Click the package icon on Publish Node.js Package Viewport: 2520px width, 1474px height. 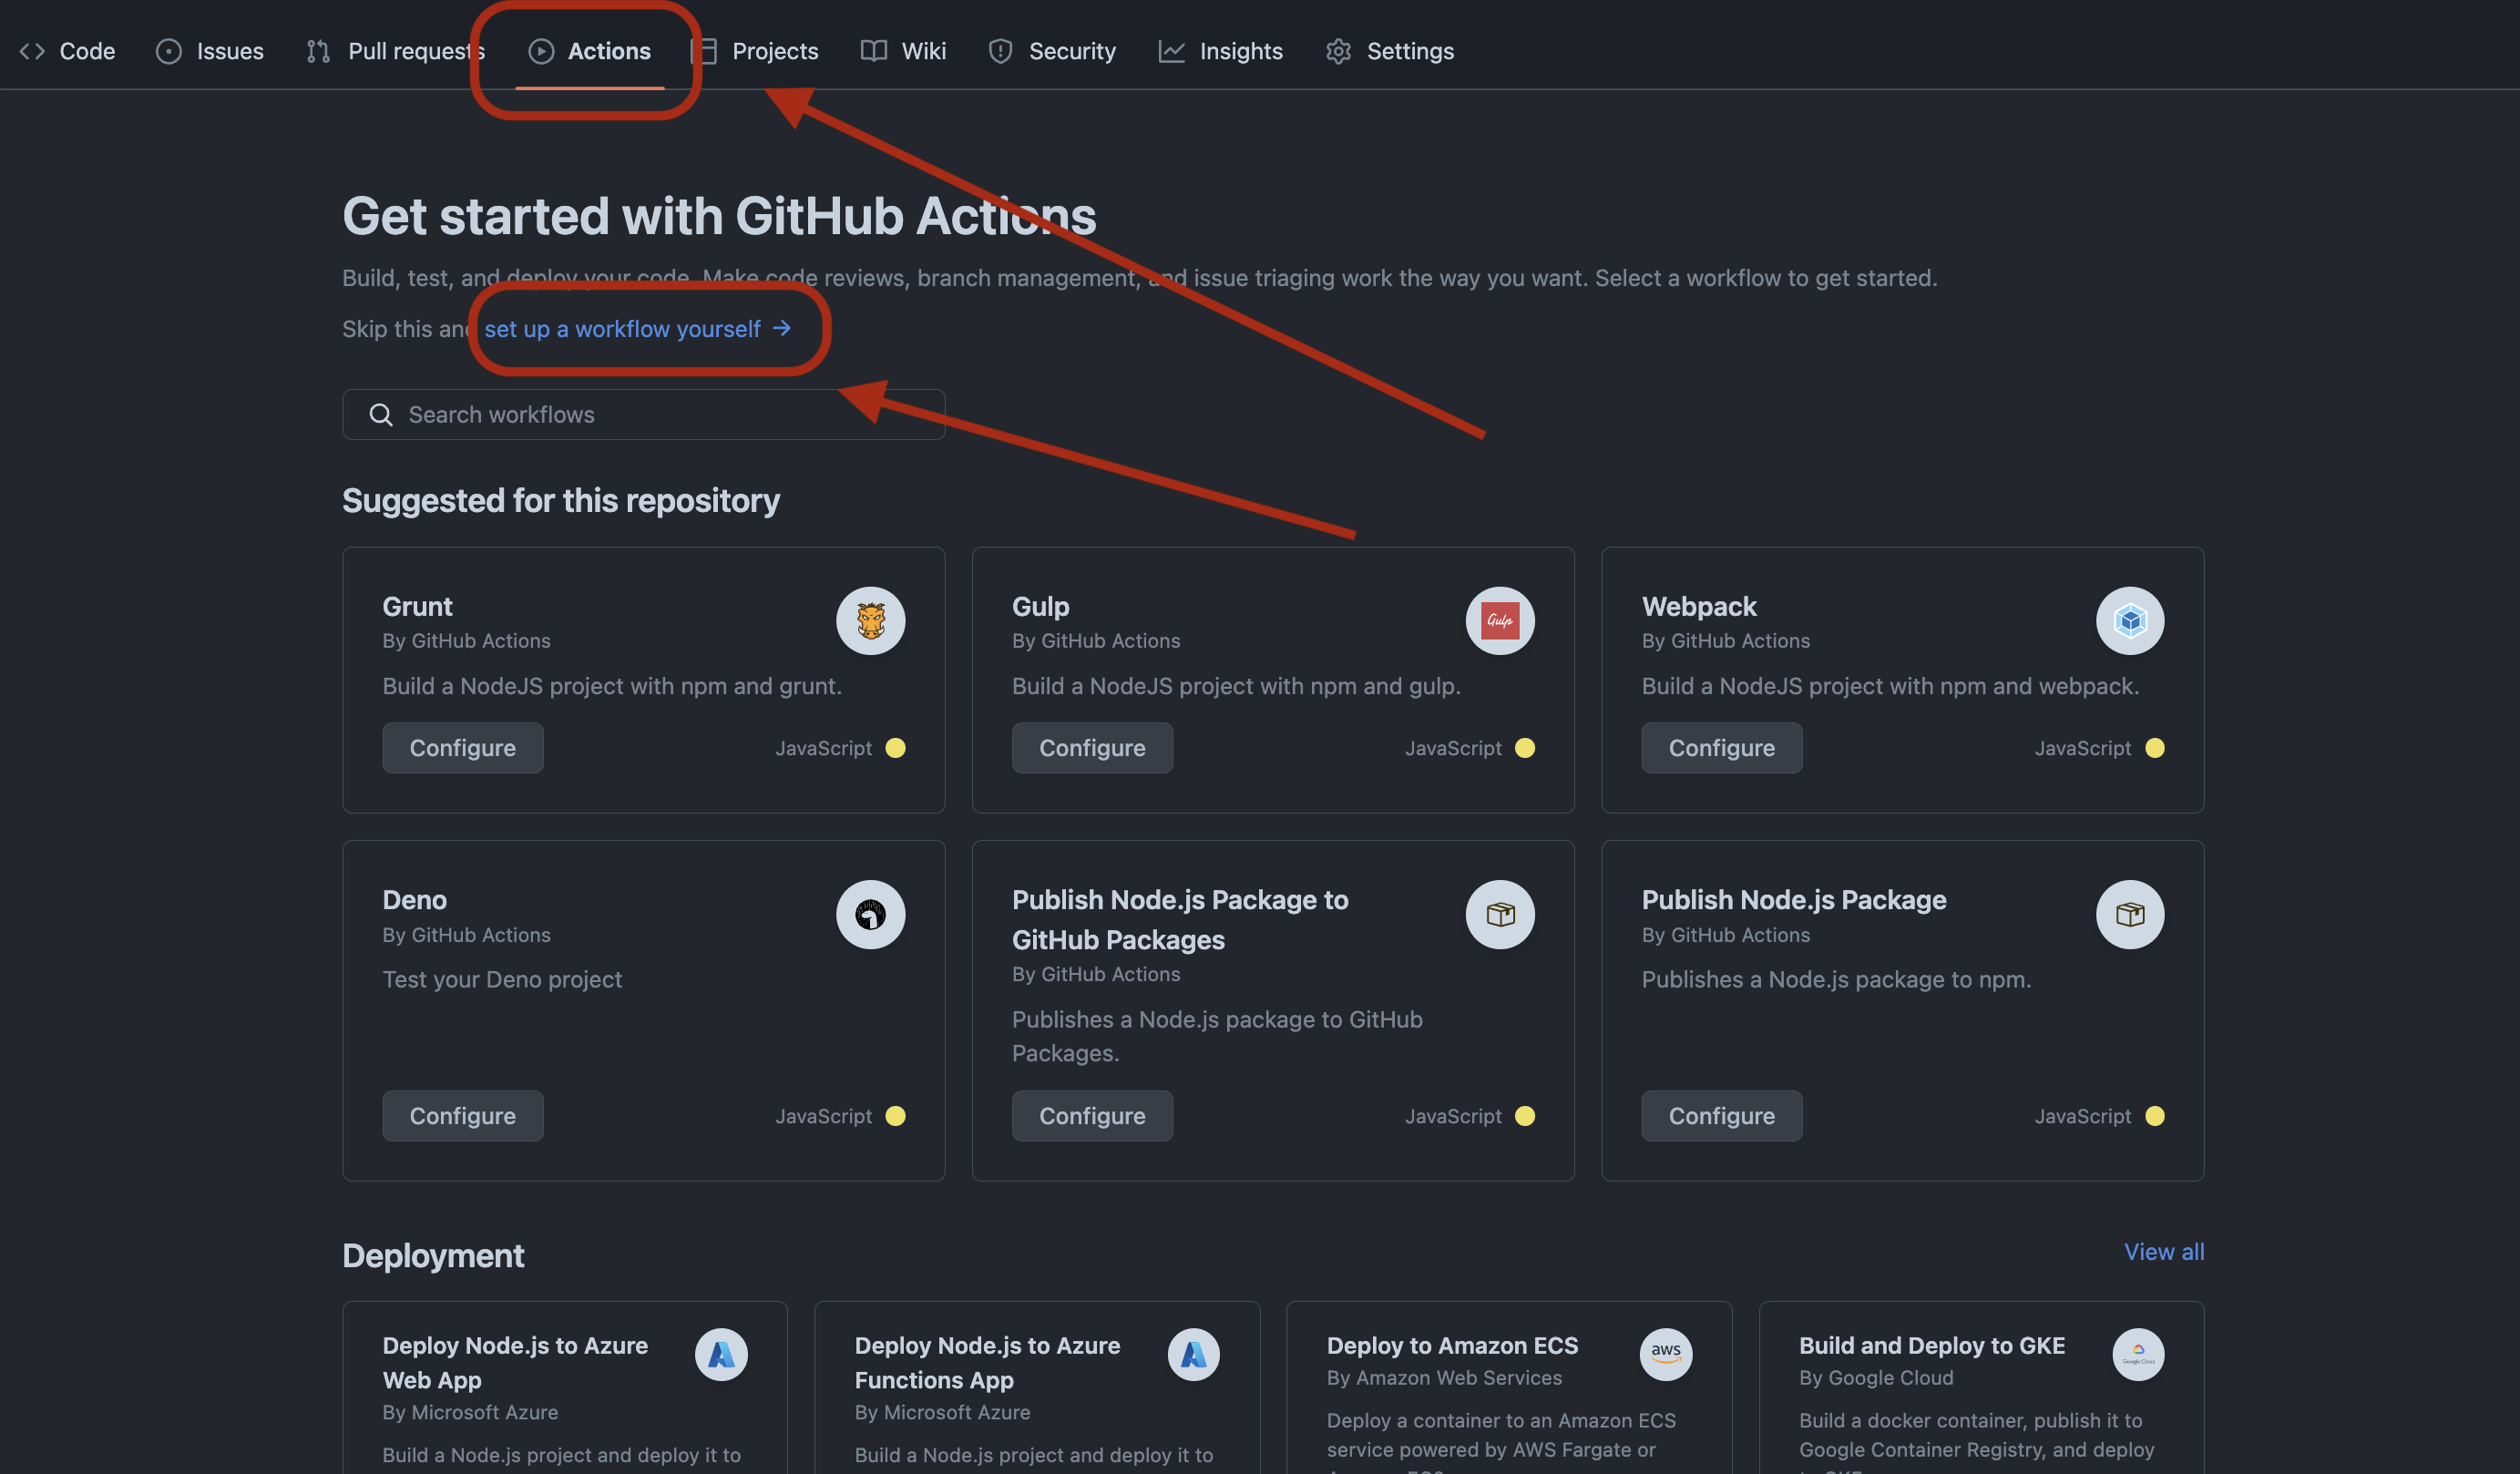(x=2129, y=914)
